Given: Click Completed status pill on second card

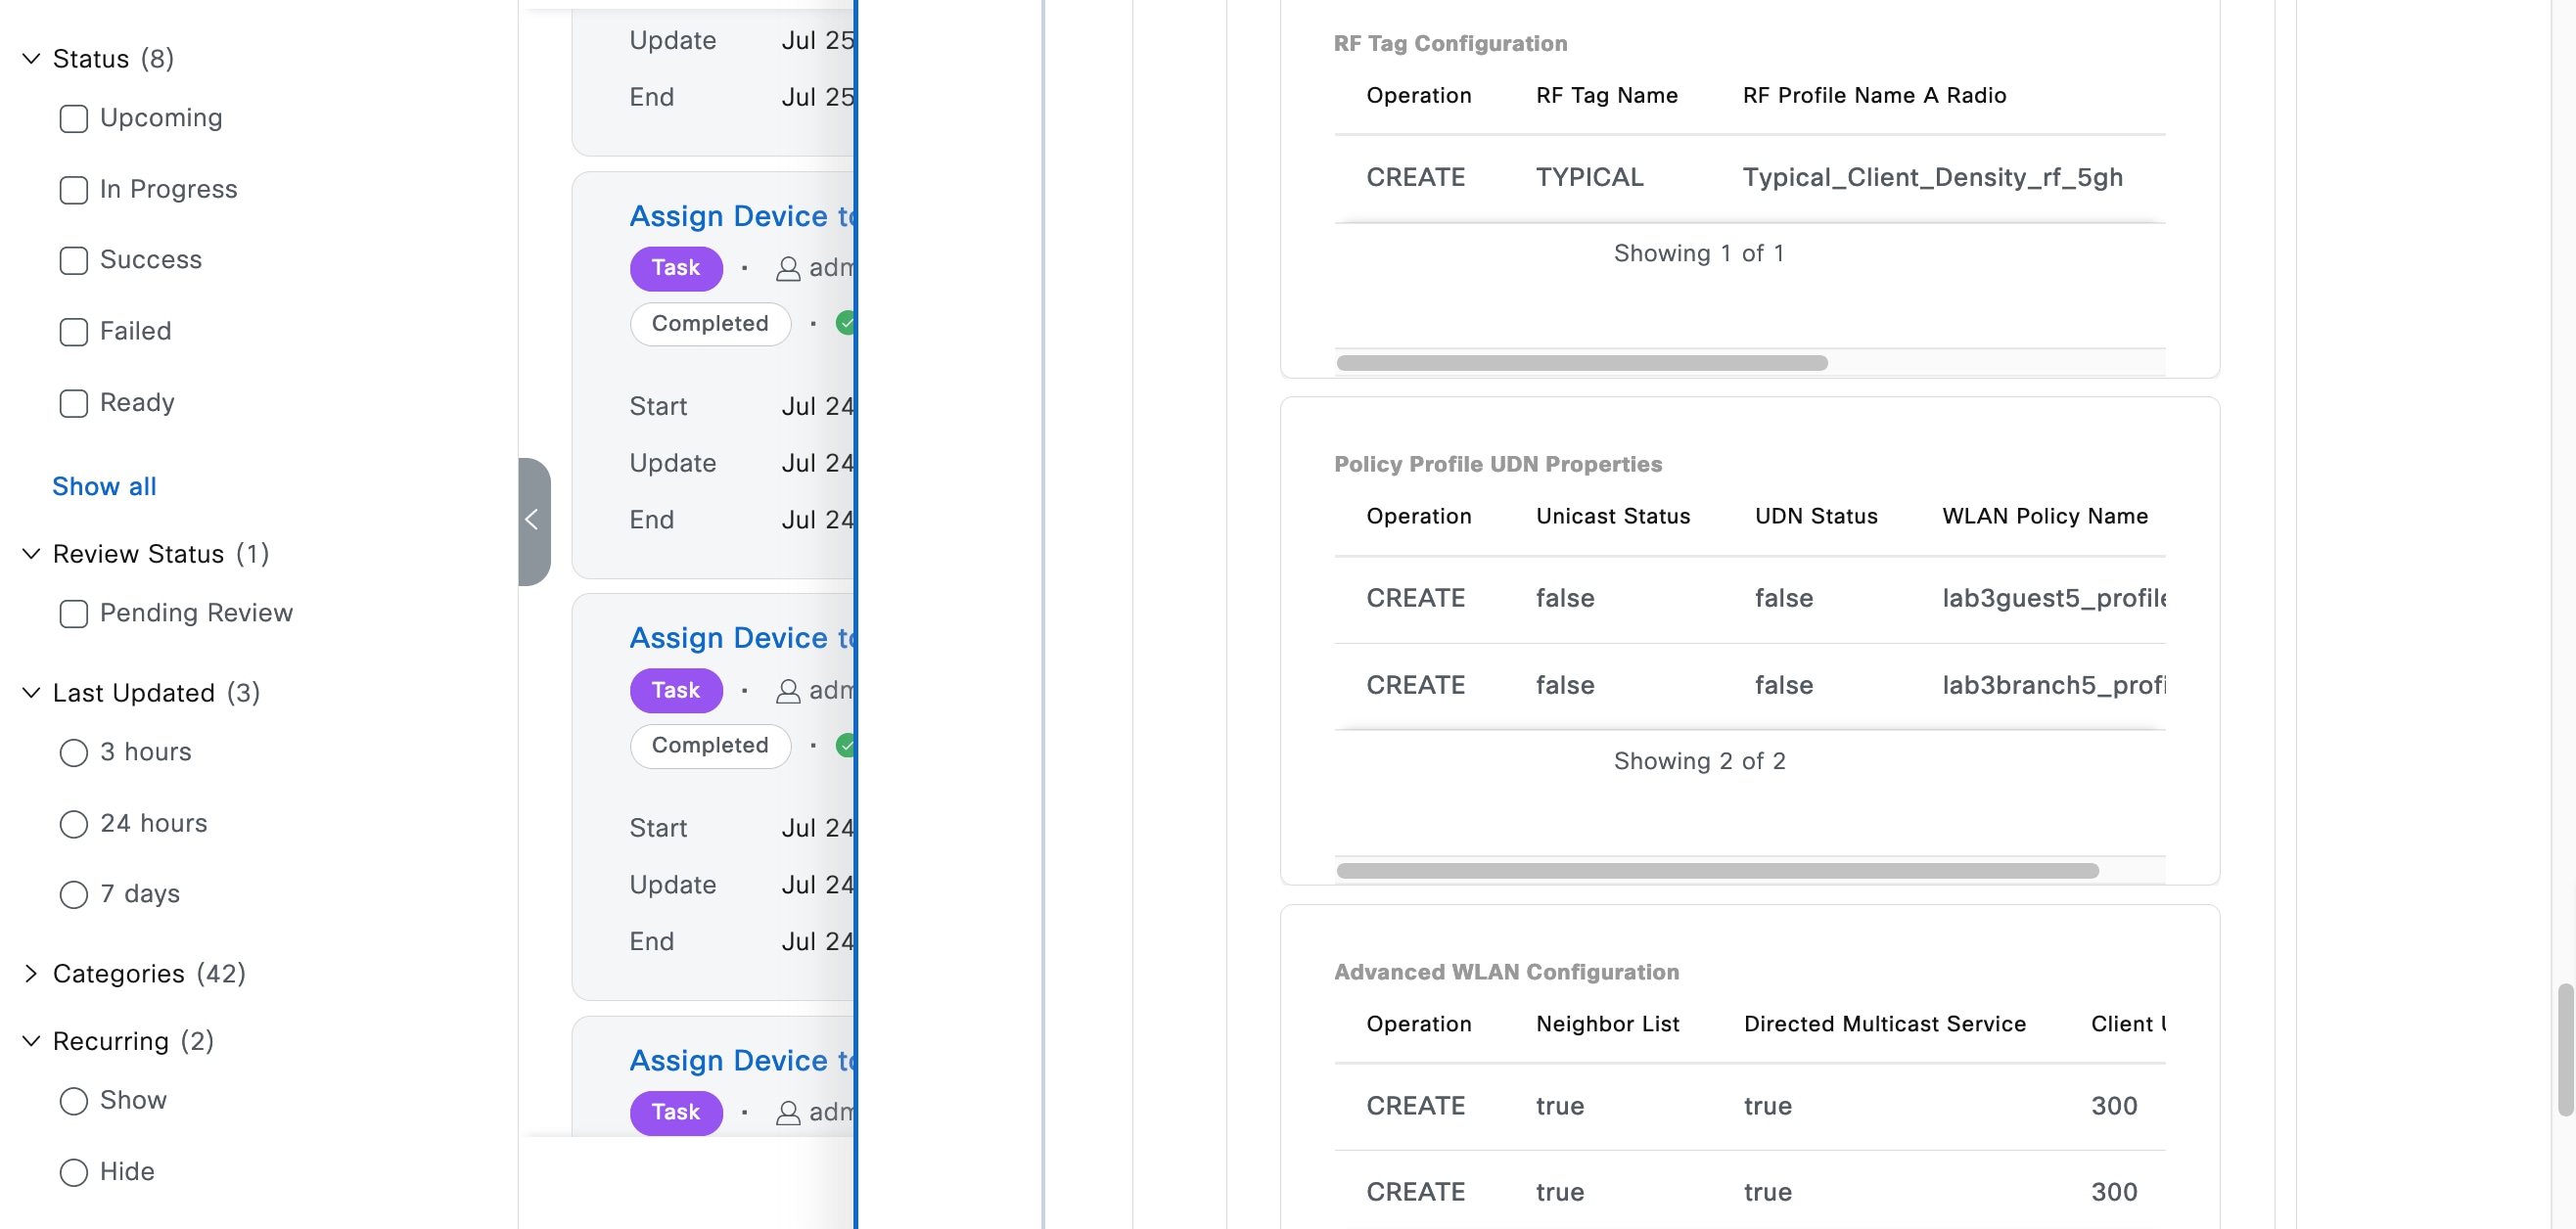Looking at the screenshot, I should [710, 745].
